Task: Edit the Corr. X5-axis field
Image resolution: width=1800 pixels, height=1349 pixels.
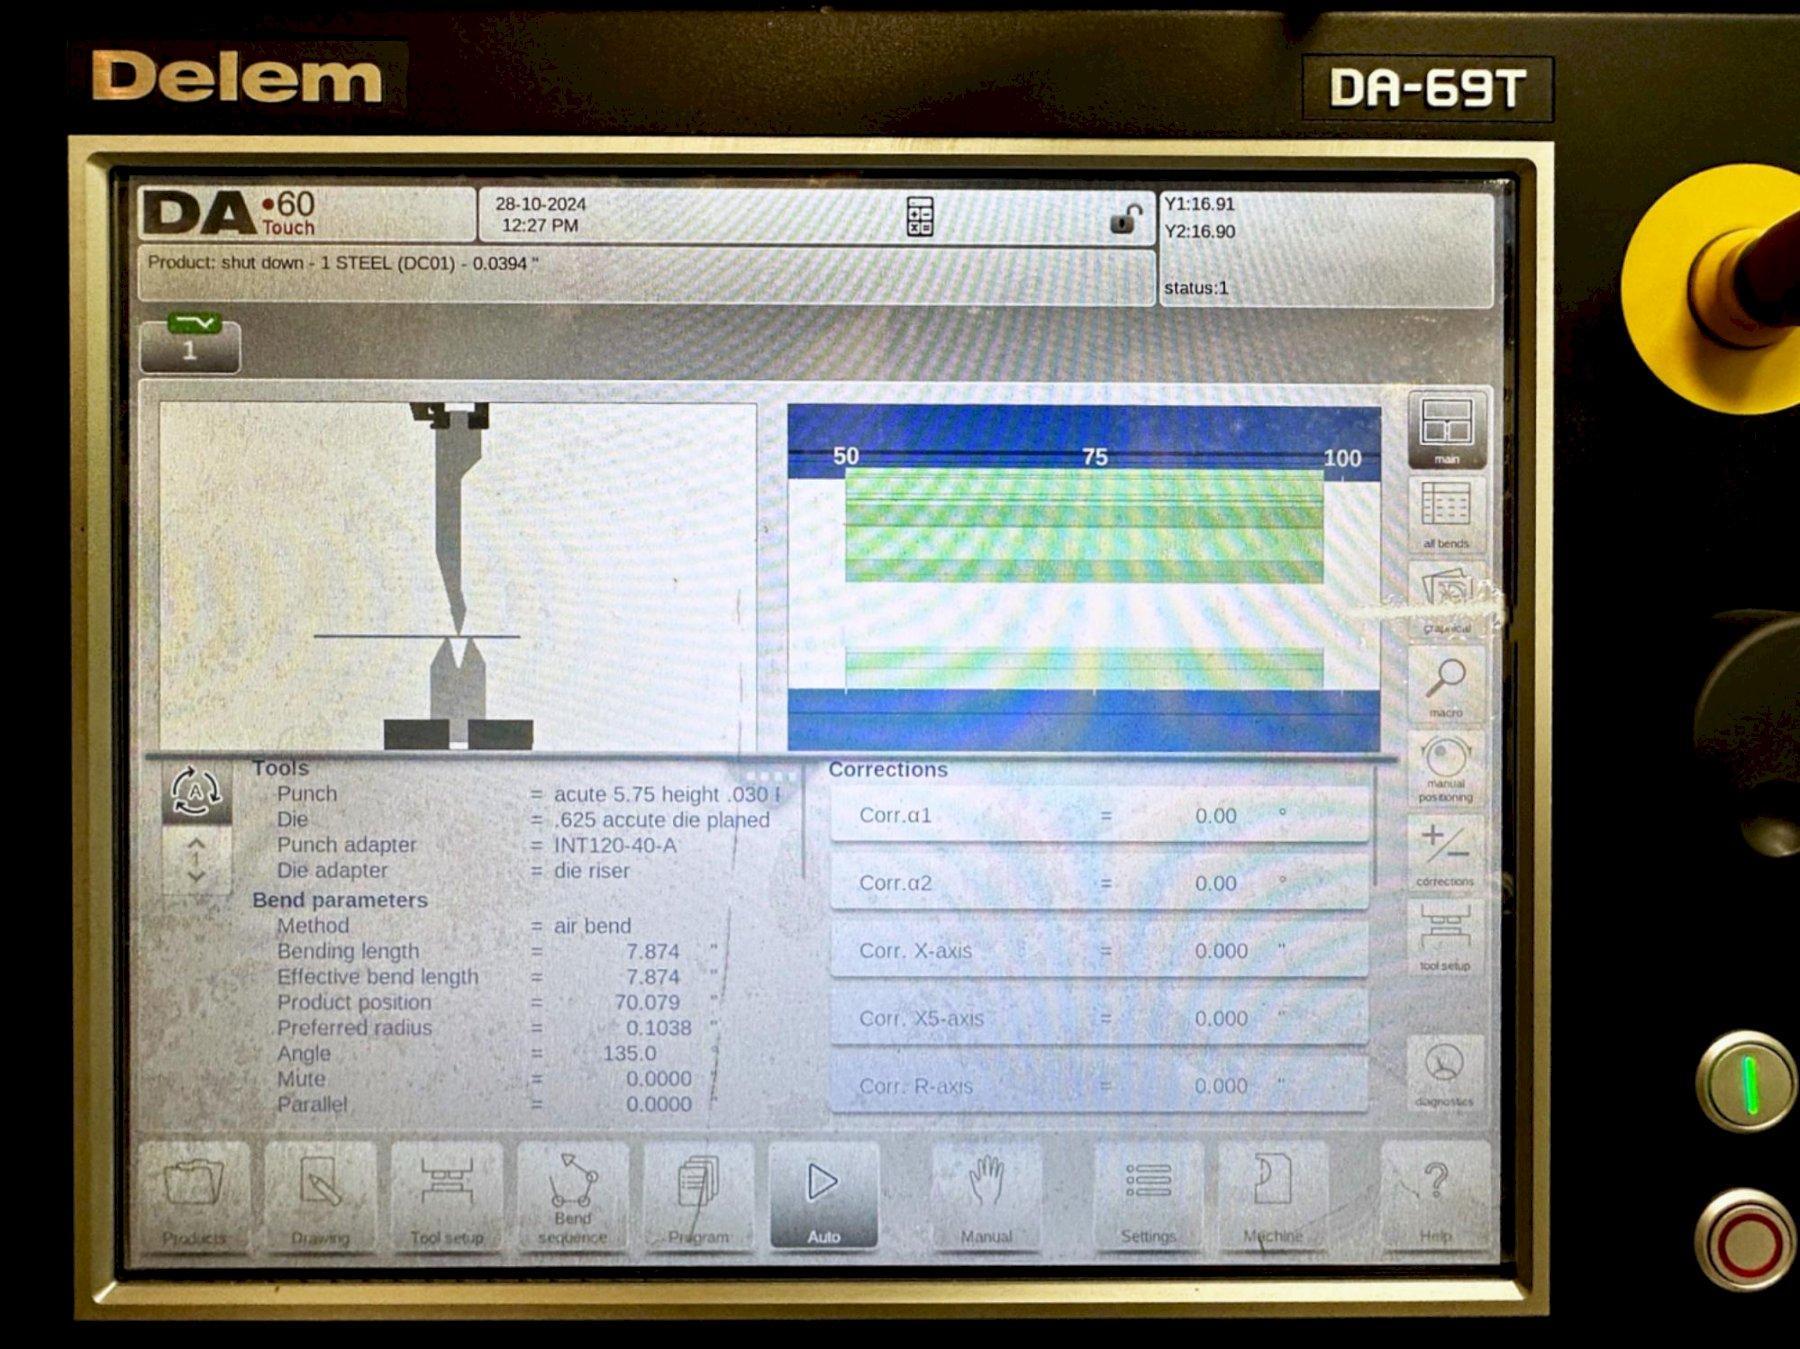Action: point(1098,1018)
